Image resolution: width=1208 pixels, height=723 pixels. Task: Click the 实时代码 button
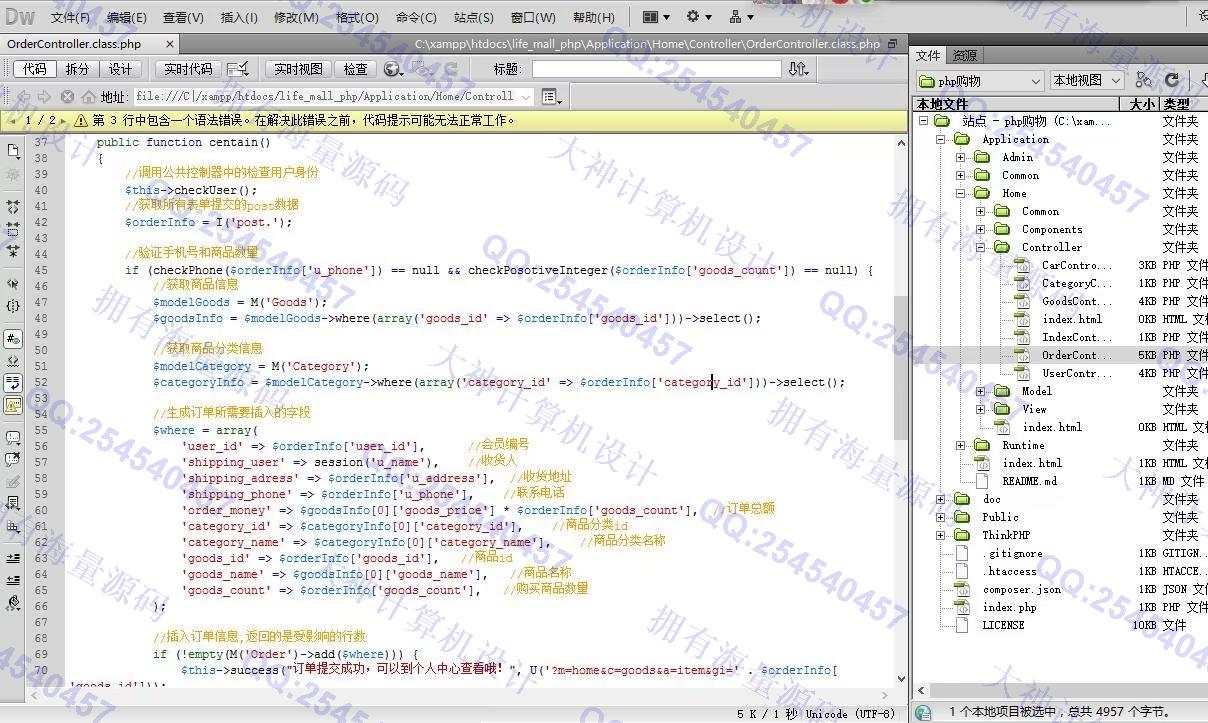[x=189, y=69]
